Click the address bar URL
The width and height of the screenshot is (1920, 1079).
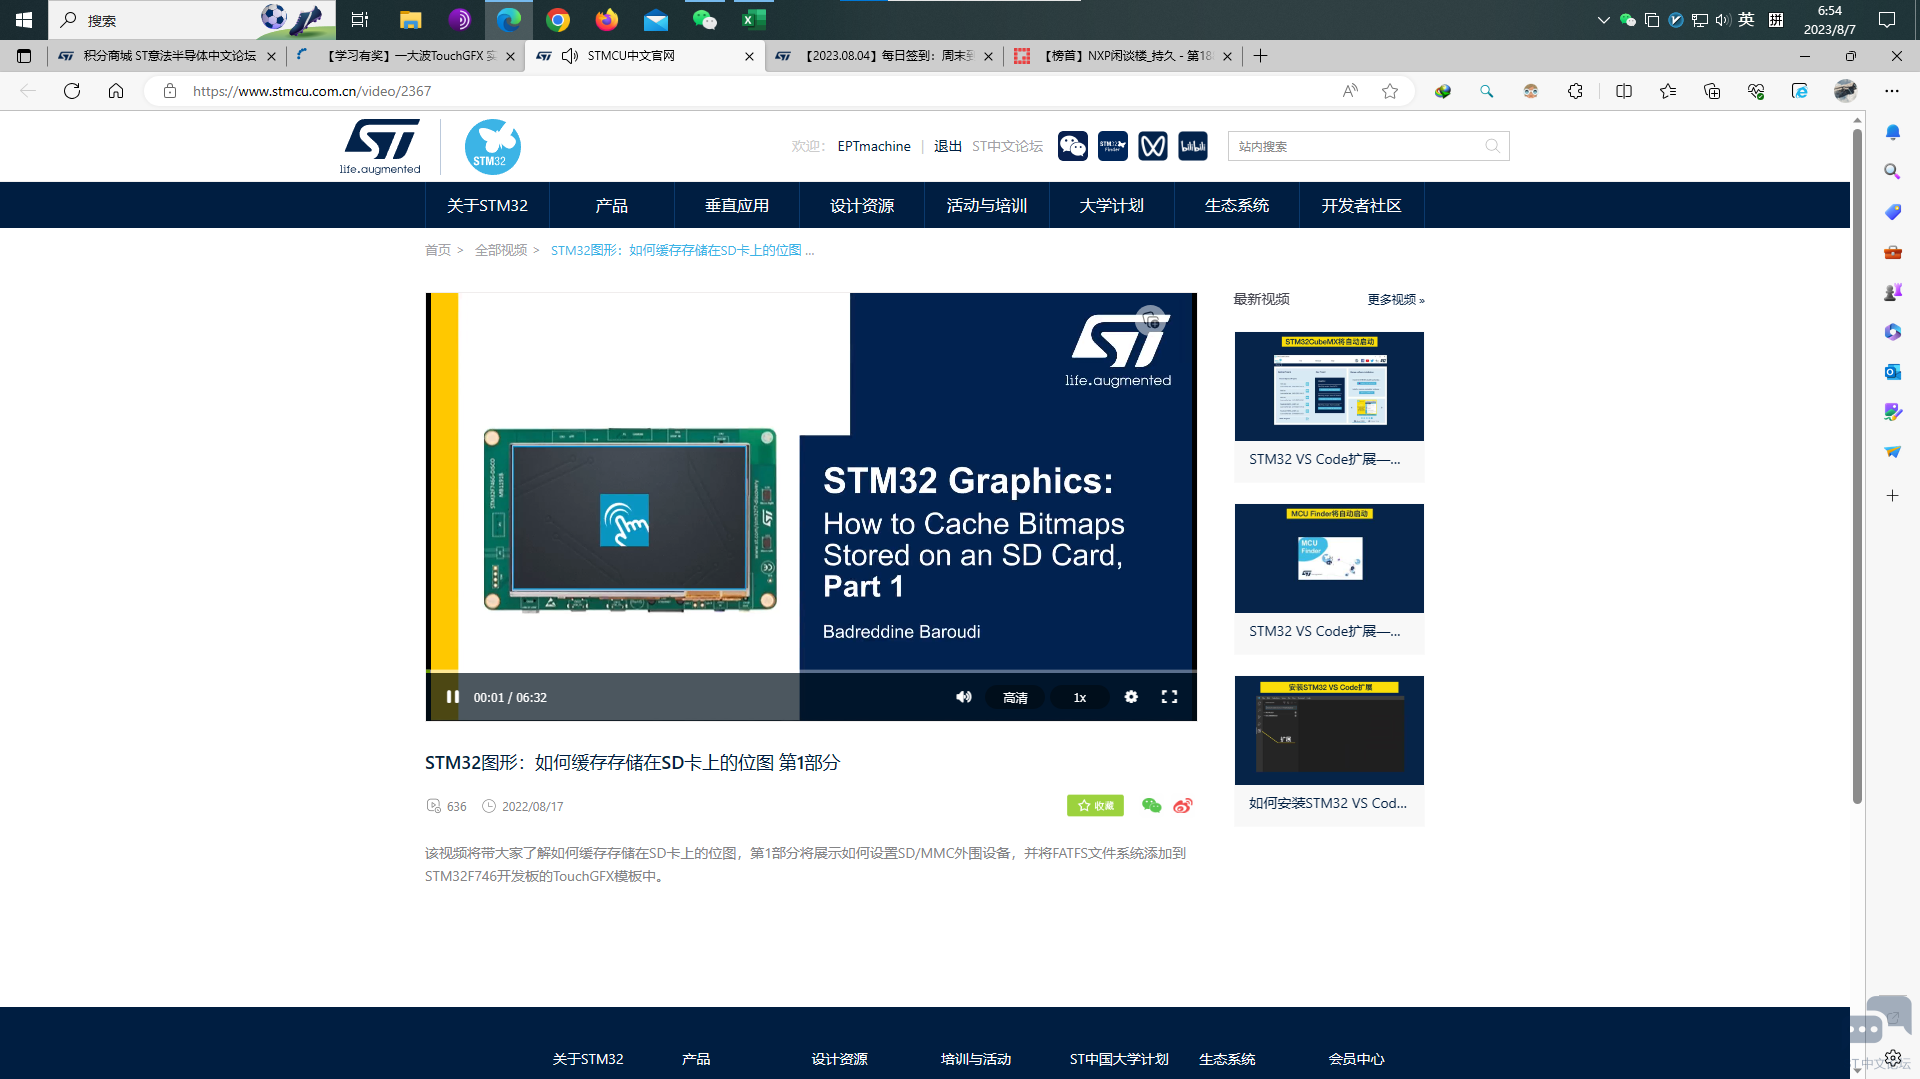coord(312,91)
